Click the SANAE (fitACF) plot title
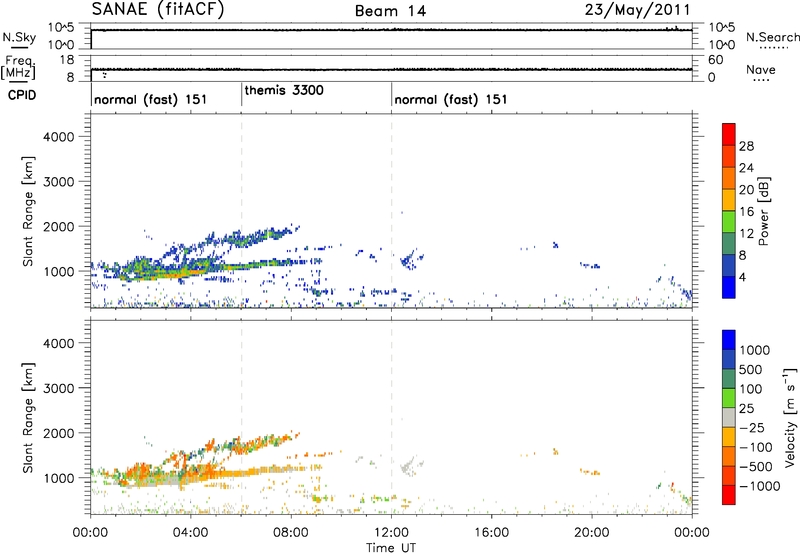This screenshot has height=554, width=800. (158, 9)
